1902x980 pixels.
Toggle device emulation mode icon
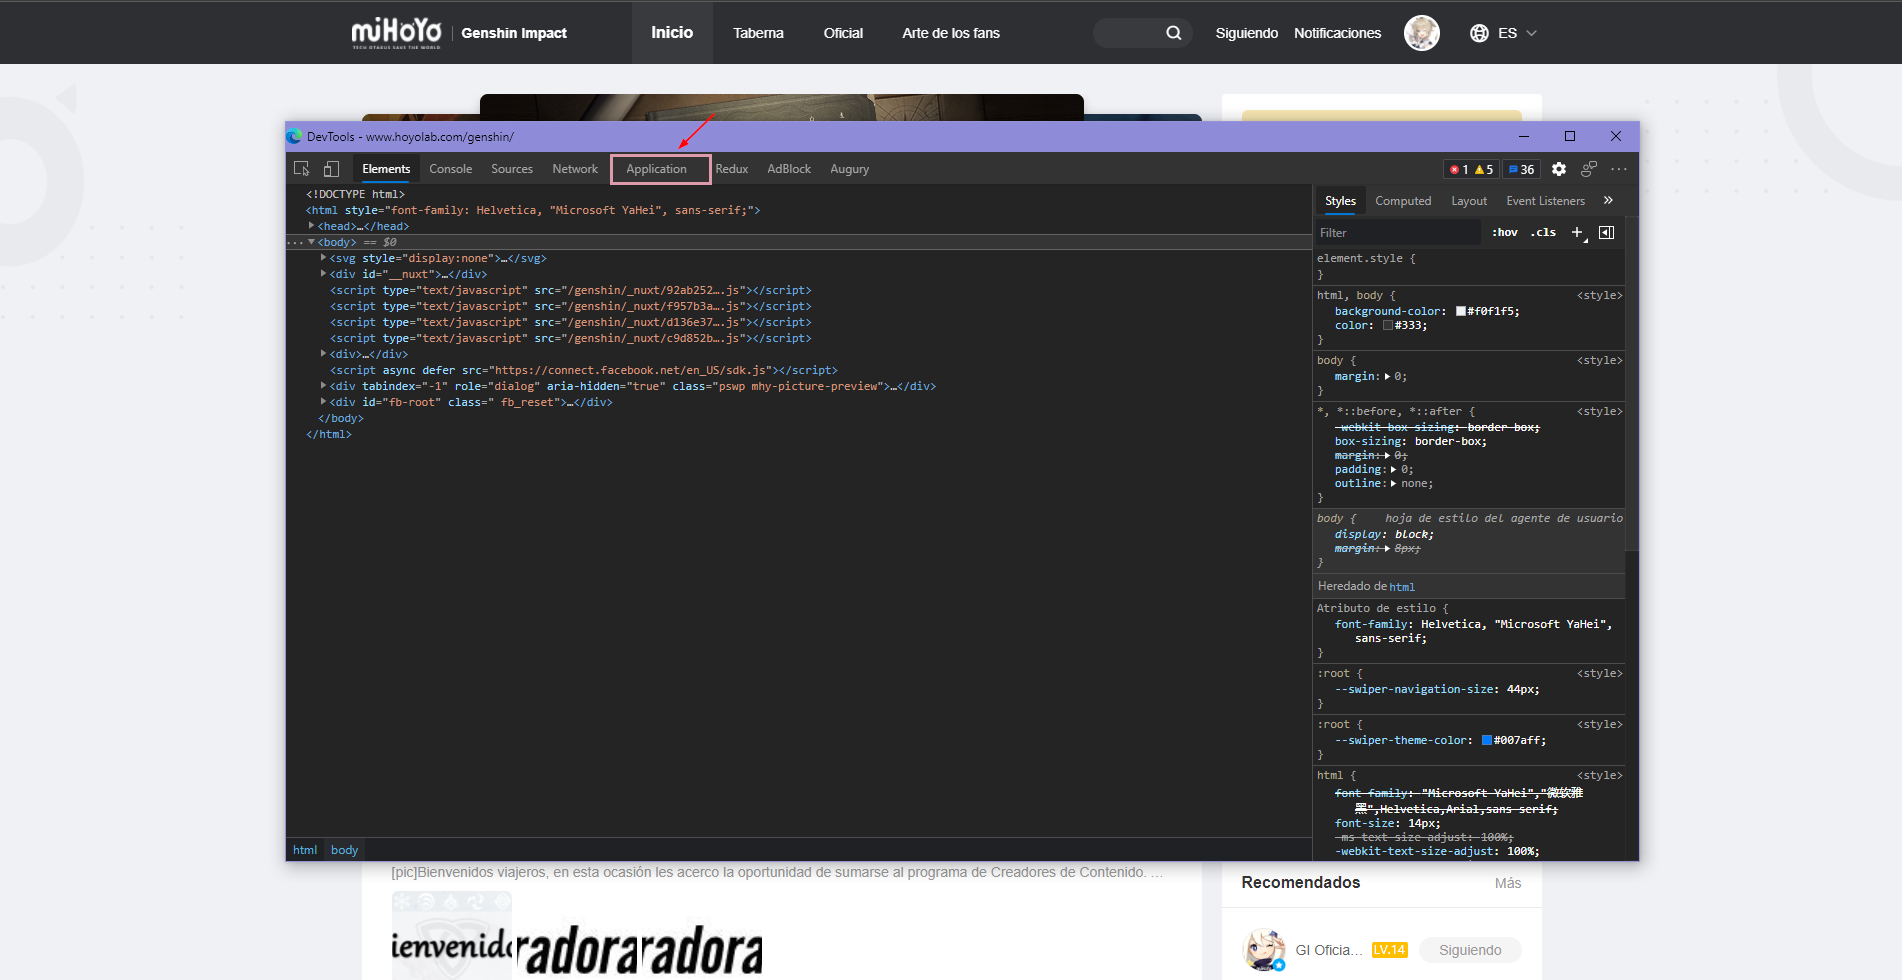[x=331, y=169]
